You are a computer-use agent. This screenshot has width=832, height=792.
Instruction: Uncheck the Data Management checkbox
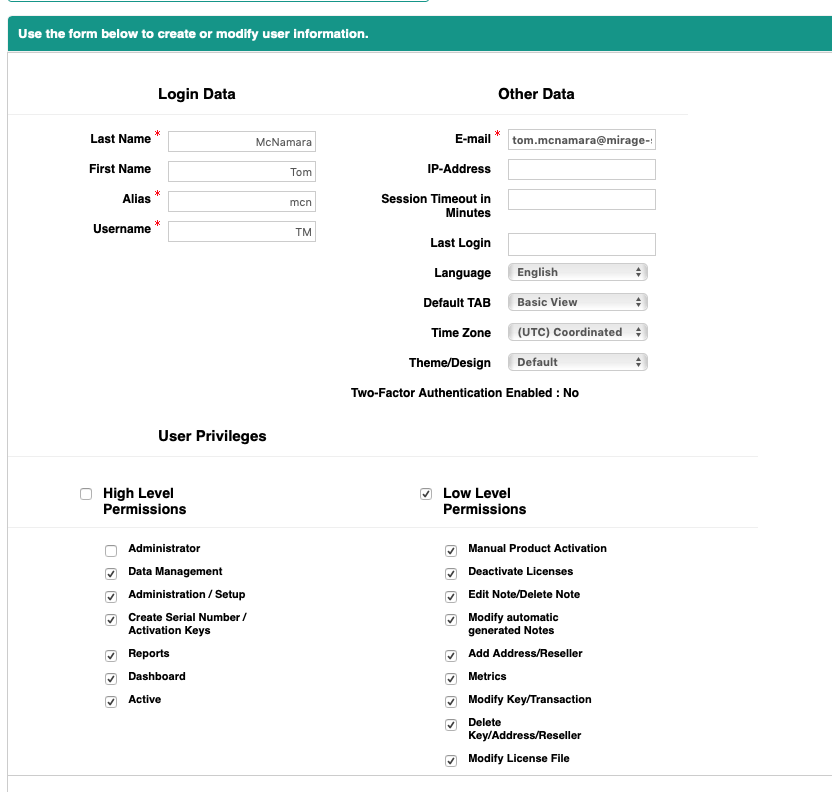[111, 573]
